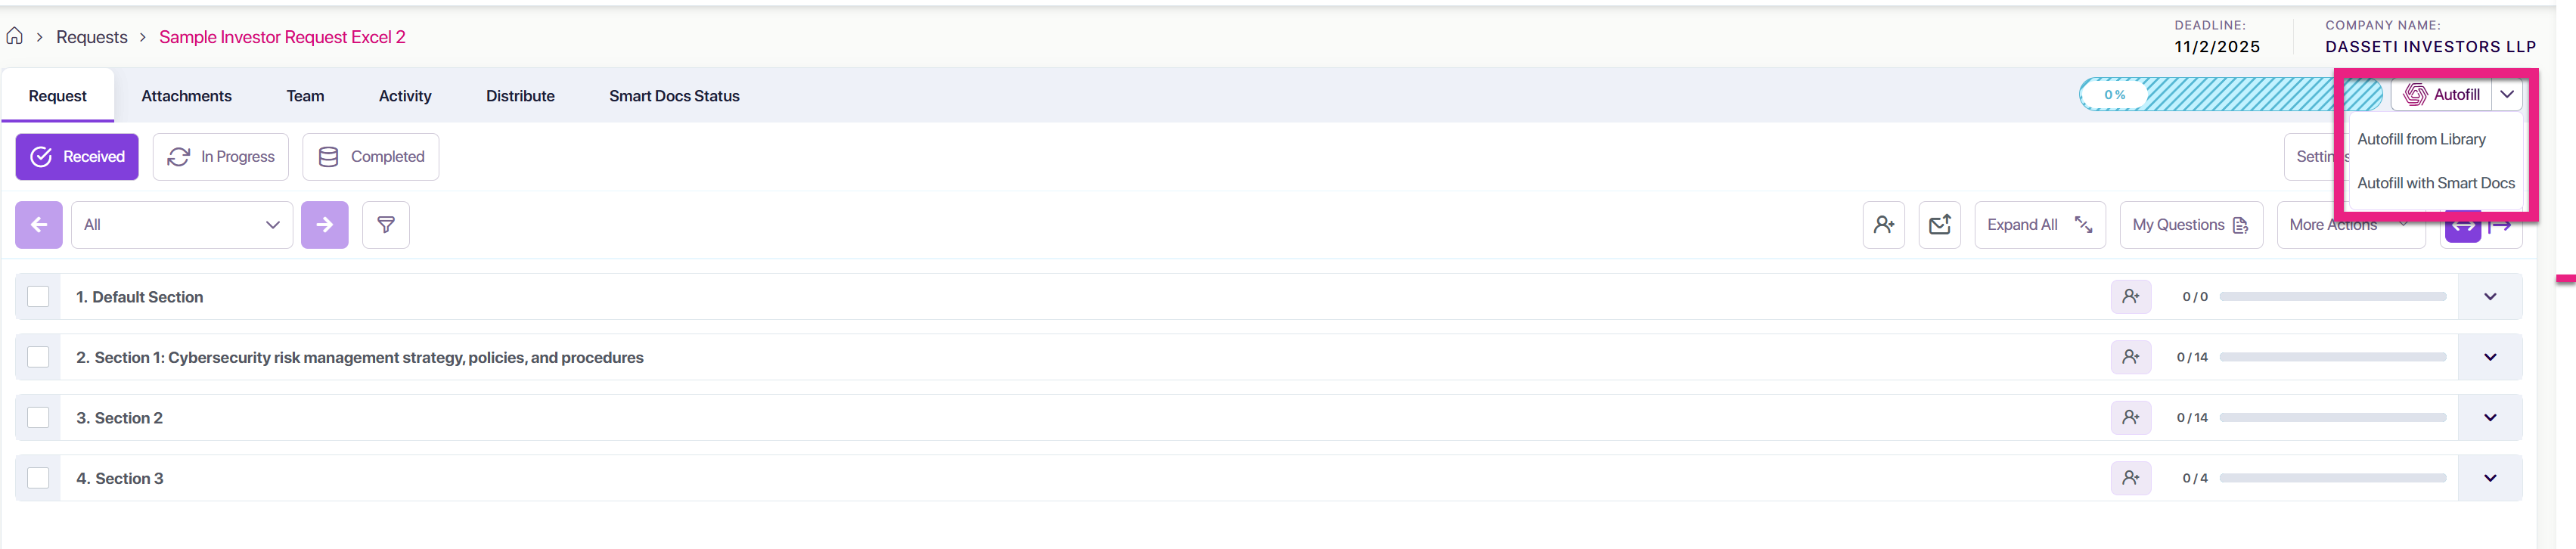Screen dimensions: 2576x549
Task: Click the filter funnel icon
Action: (386, 224)
